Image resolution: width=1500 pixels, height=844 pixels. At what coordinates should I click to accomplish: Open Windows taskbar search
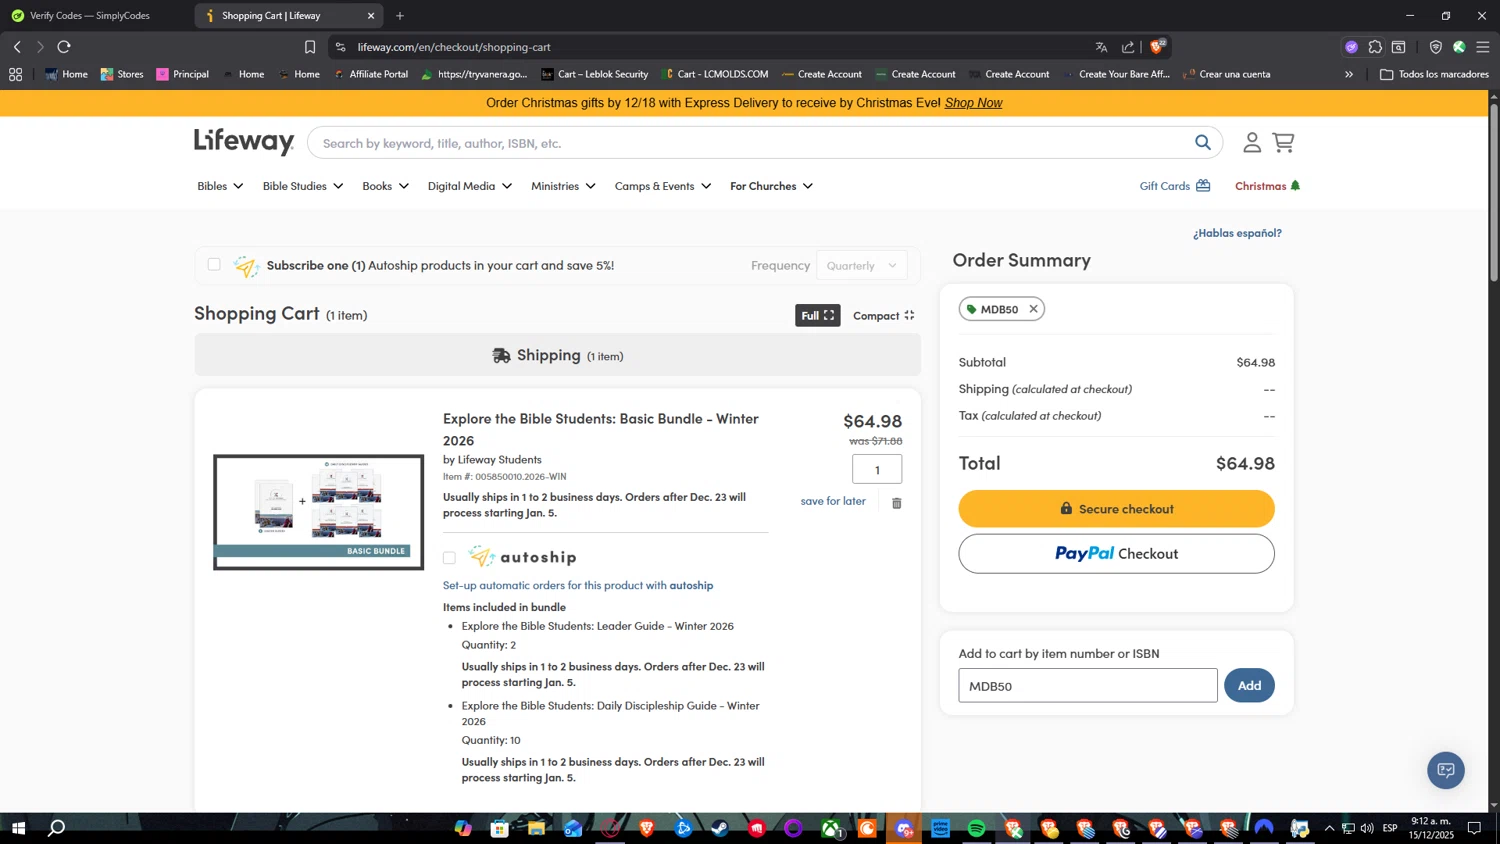pos(57,828)
